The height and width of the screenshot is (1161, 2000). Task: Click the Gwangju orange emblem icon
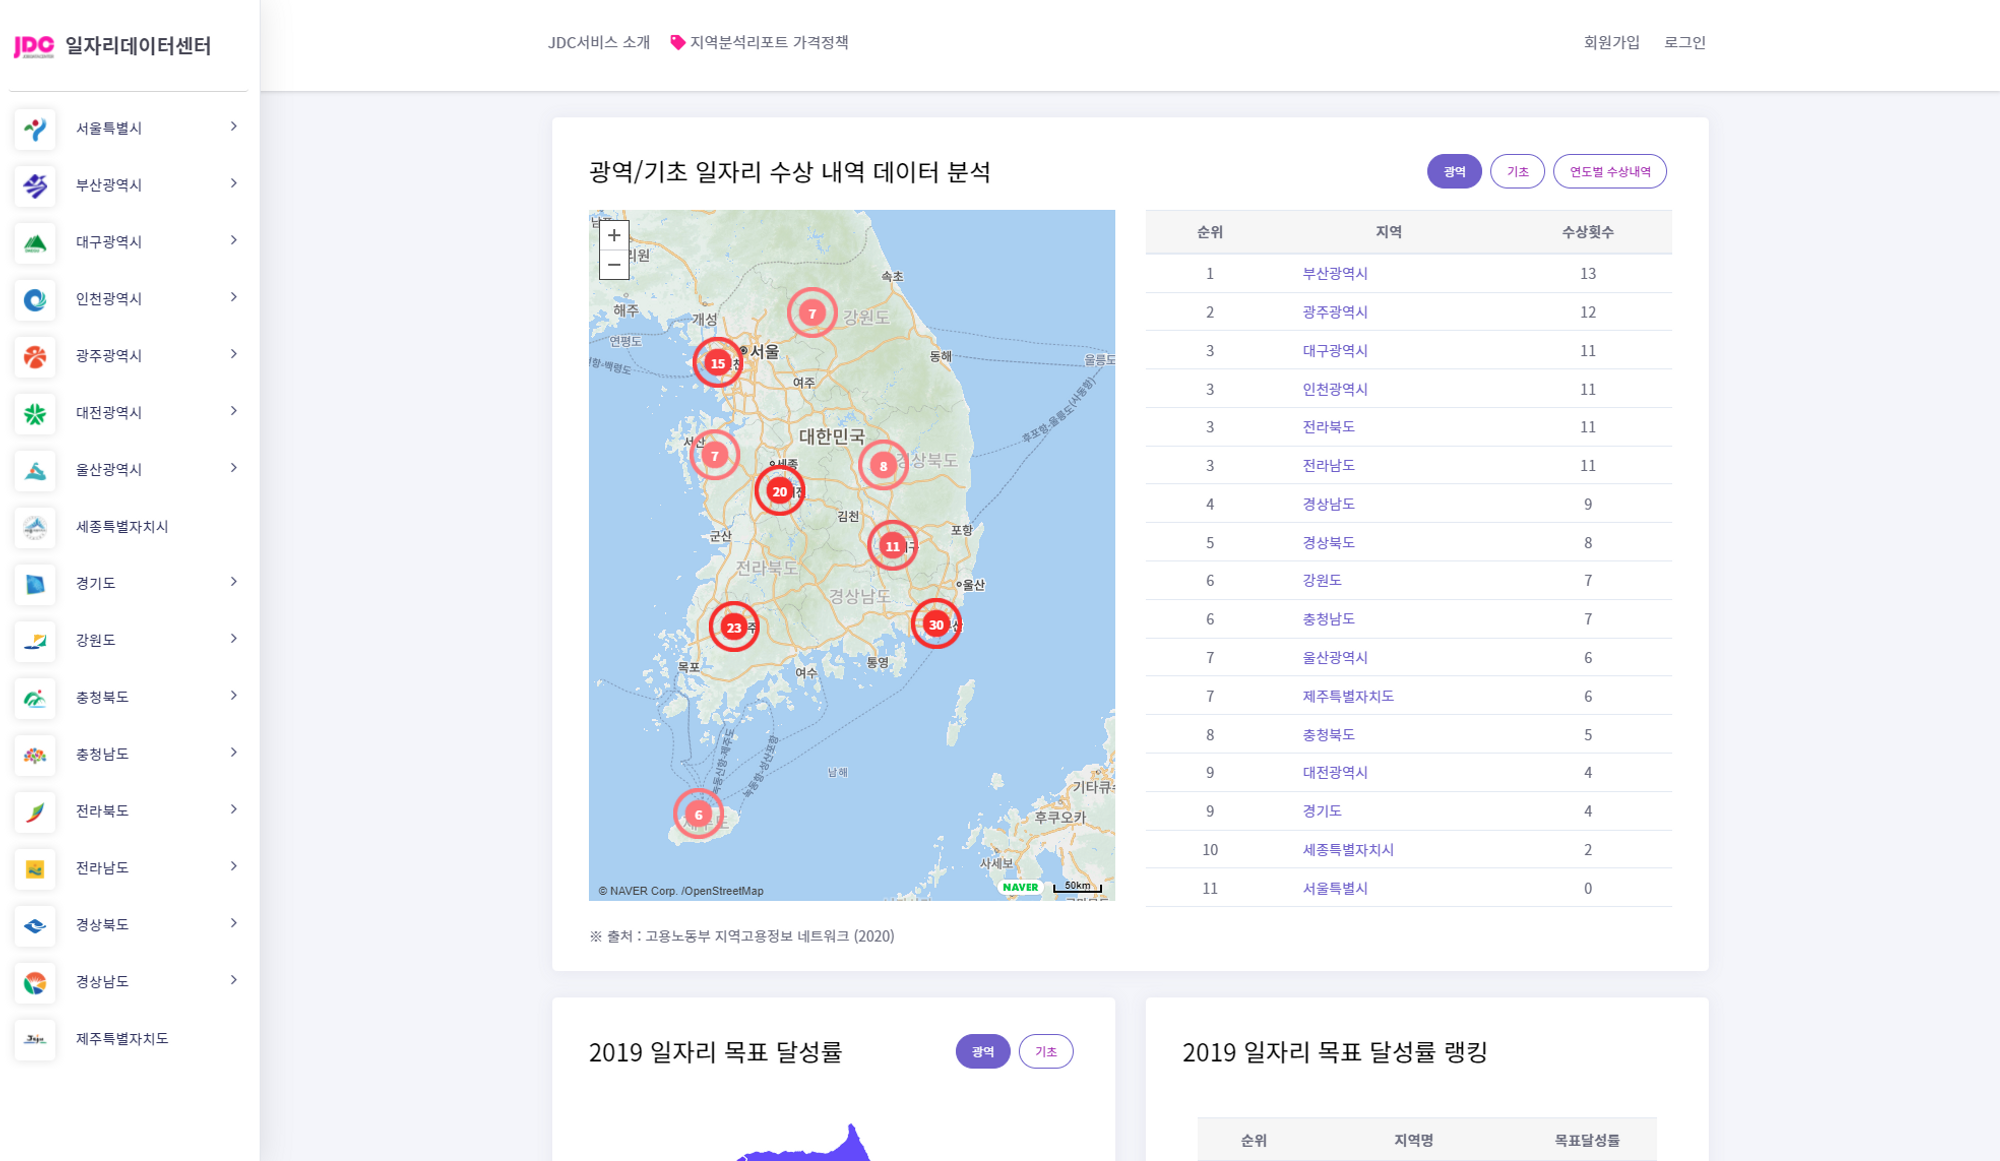pos(35,357)
